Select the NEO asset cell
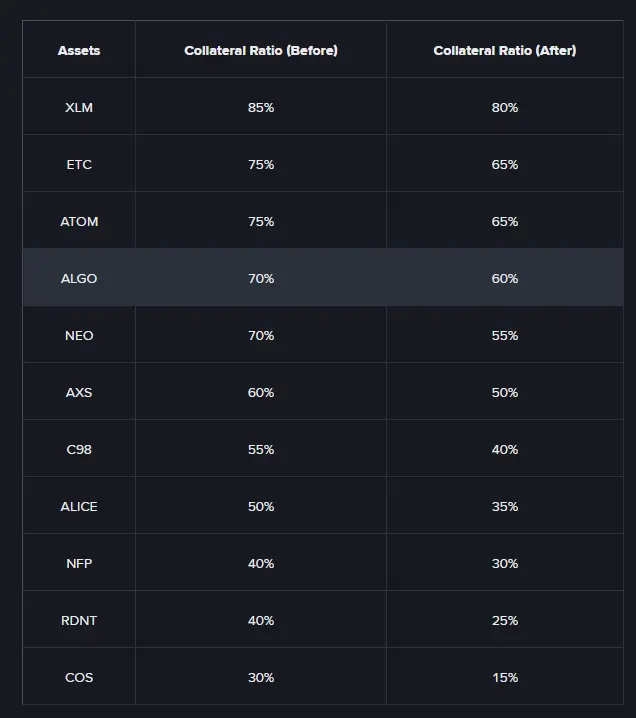Screen dimensions: 636x718 (79, 335)
